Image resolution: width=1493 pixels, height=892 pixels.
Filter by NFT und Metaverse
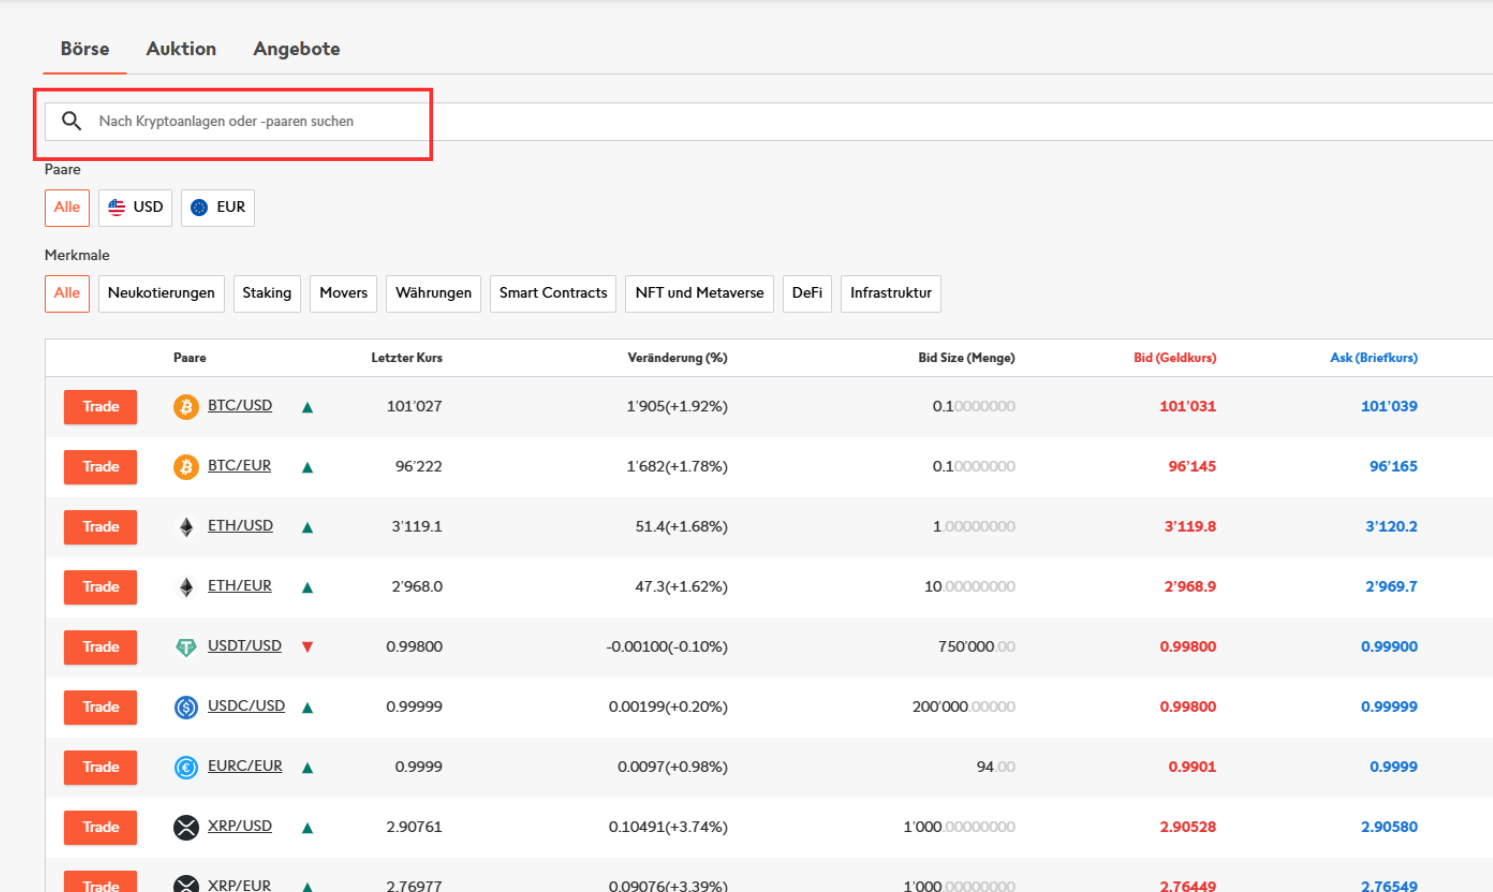(x=699, y=293)
